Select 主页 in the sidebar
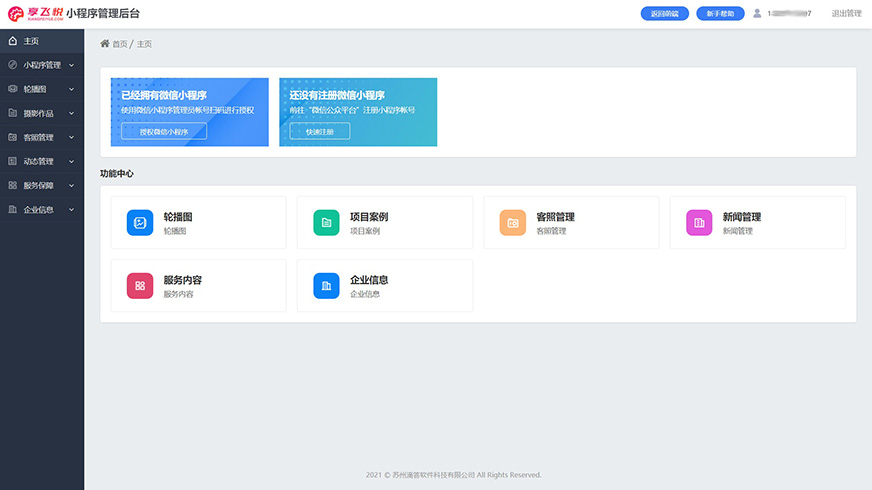 click(x=31, y=41)
